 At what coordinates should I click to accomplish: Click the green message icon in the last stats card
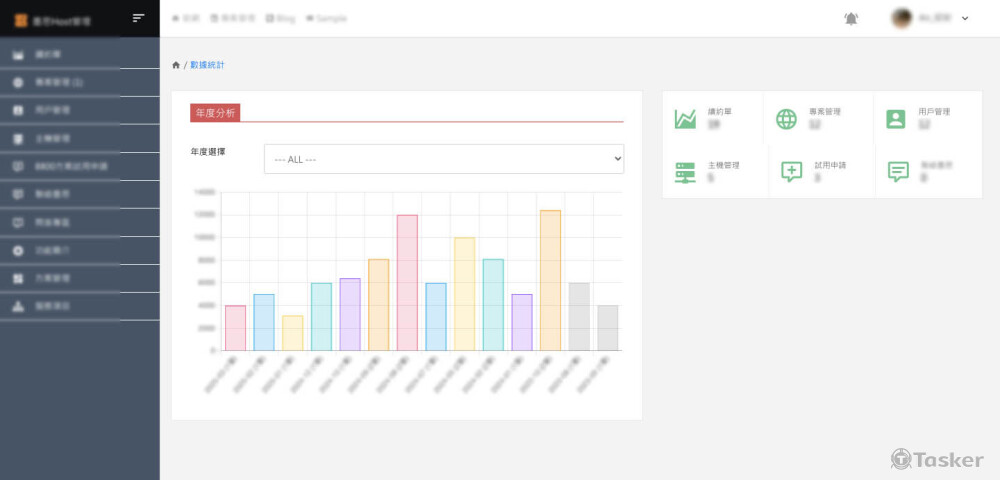click(x=898, y=172)
